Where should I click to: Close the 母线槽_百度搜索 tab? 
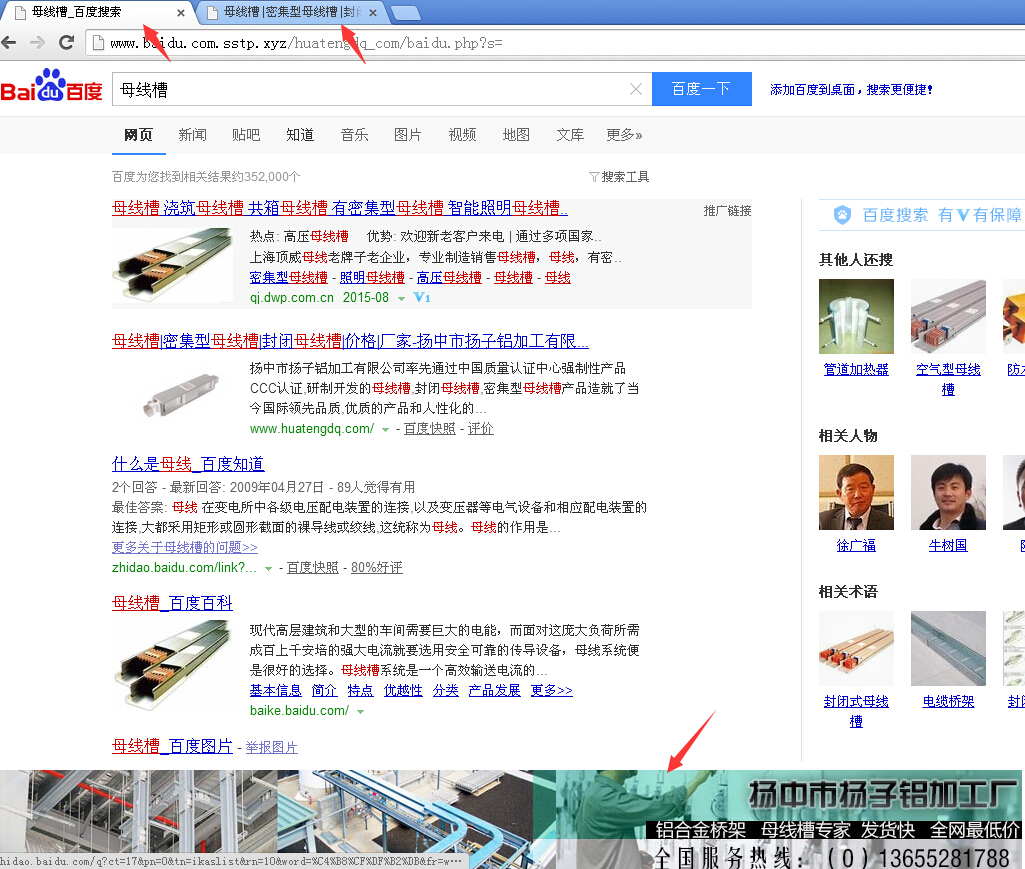point(180,12)
